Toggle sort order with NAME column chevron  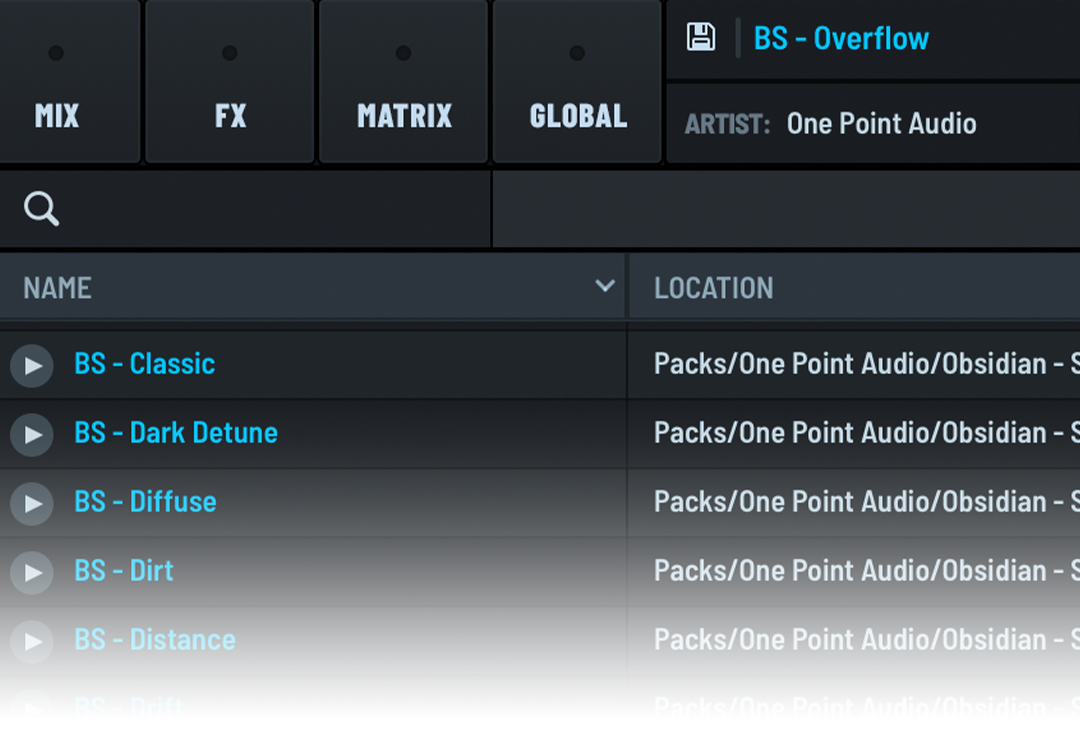tap(604, 287)
